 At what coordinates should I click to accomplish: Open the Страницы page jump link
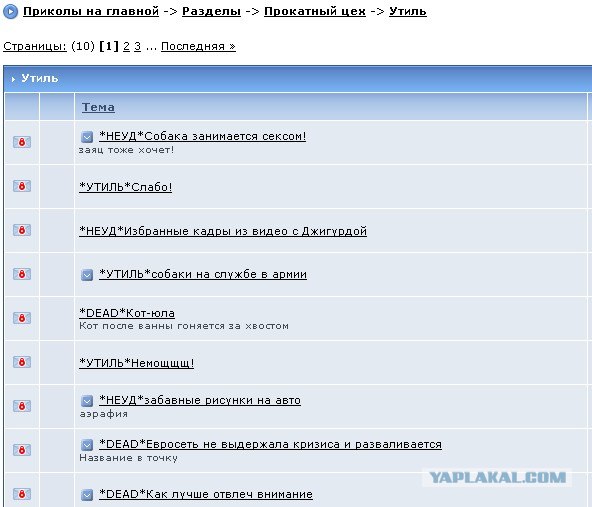(x=35, y=46)
